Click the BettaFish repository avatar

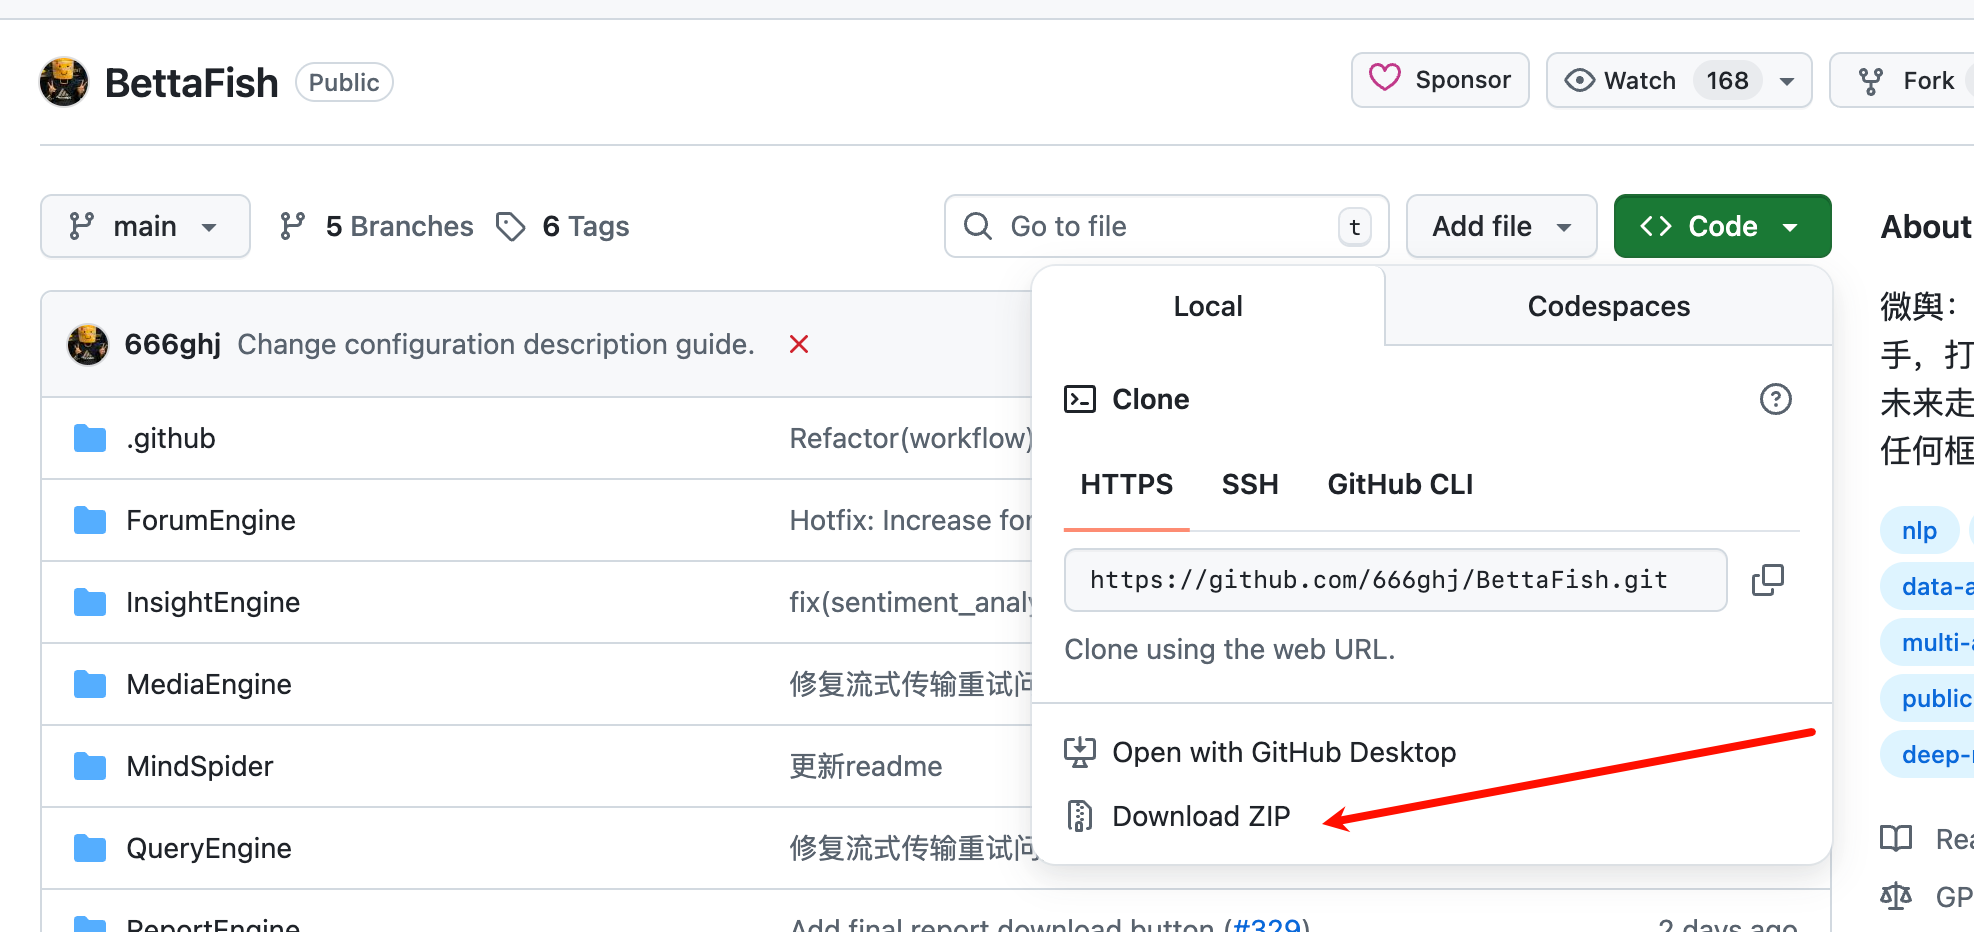point(64,81)
